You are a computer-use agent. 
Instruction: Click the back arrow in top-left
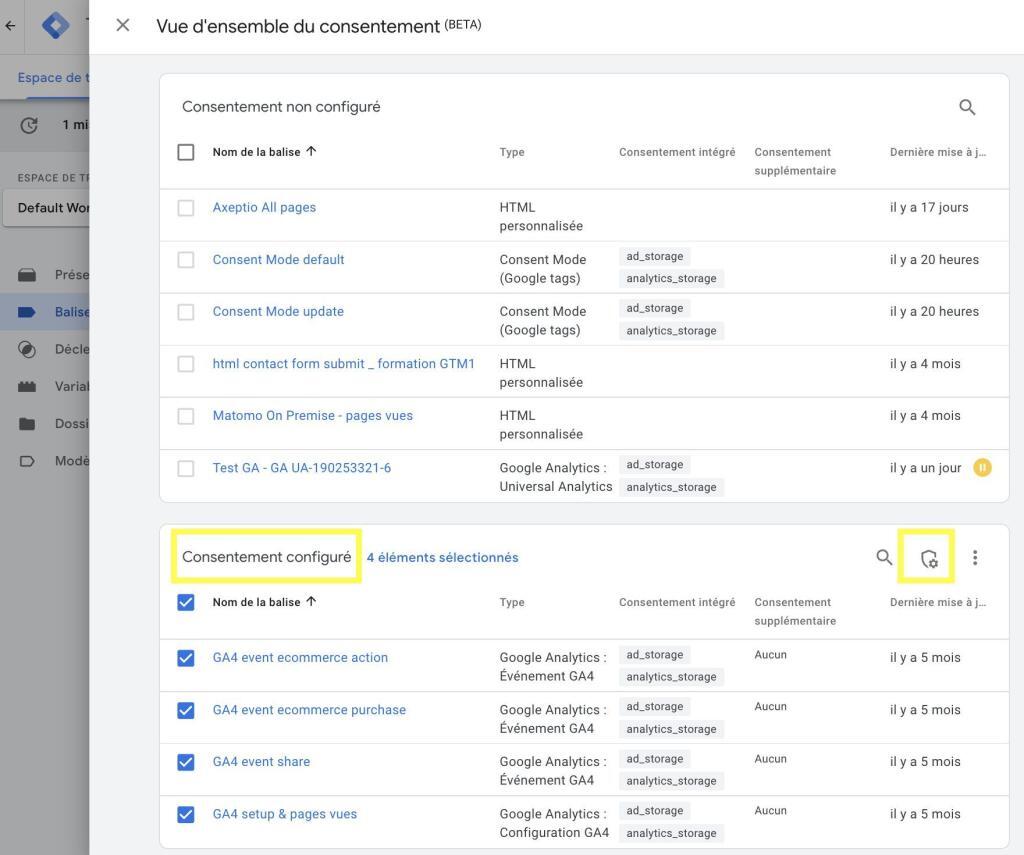click(x=10, y=25)
